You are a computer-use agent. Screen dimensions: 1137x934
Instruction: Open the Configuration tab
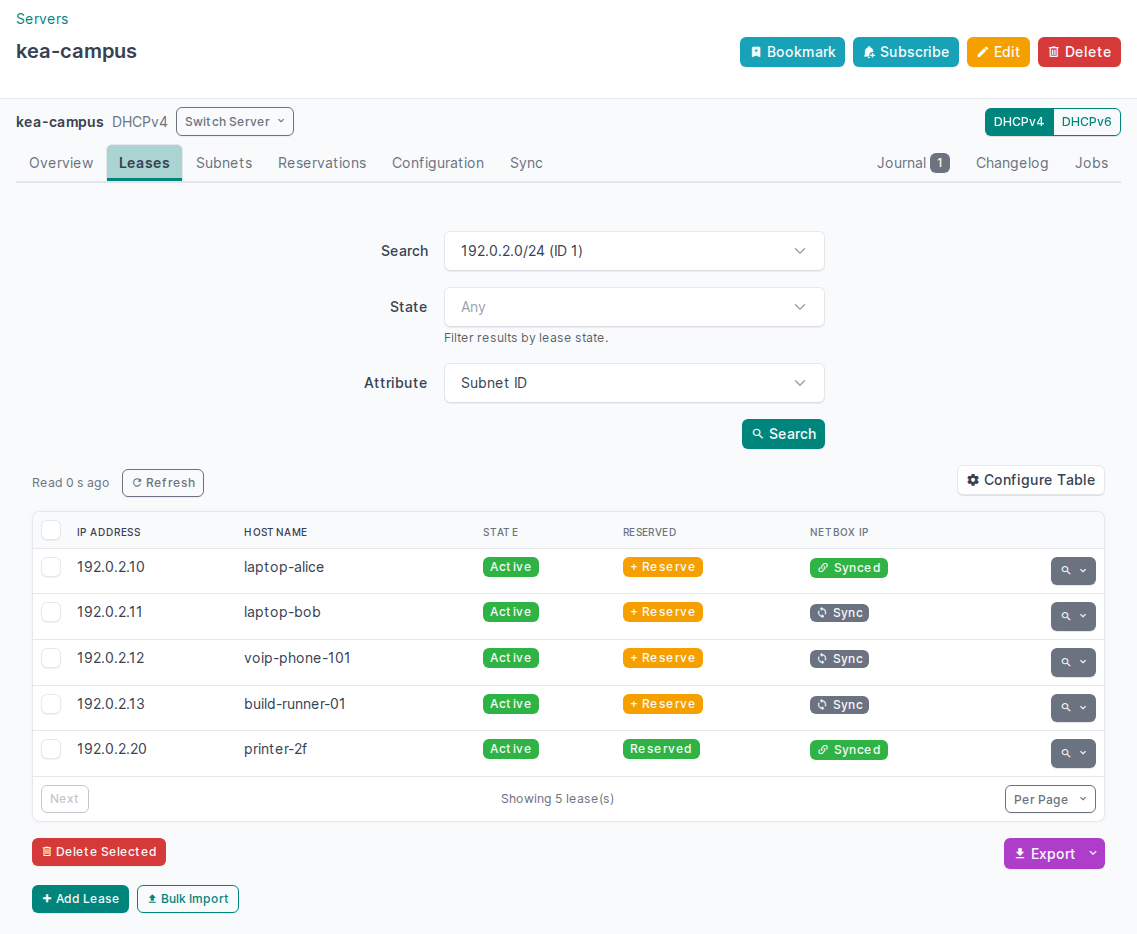[438, 163]
